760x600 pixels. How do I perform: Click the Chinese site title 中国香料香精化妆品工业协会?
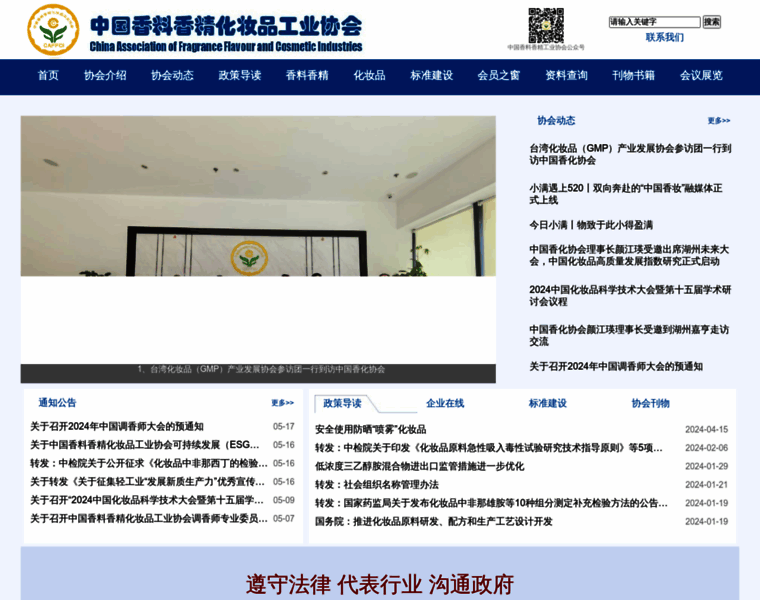click(x=226, y=26)
